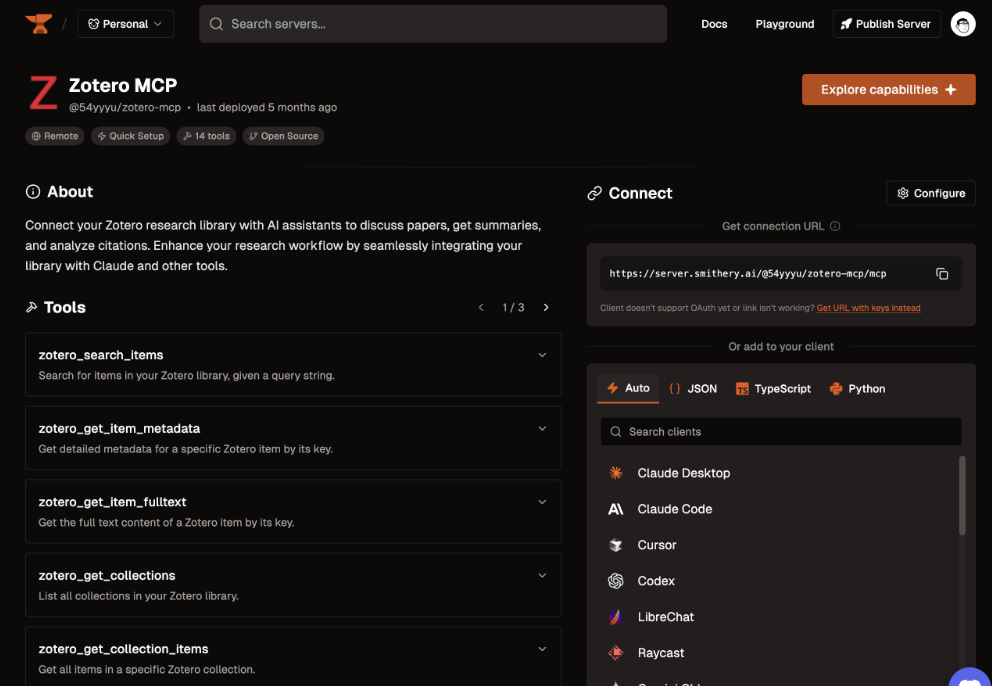Switch to the Python tab

point(857,388)
